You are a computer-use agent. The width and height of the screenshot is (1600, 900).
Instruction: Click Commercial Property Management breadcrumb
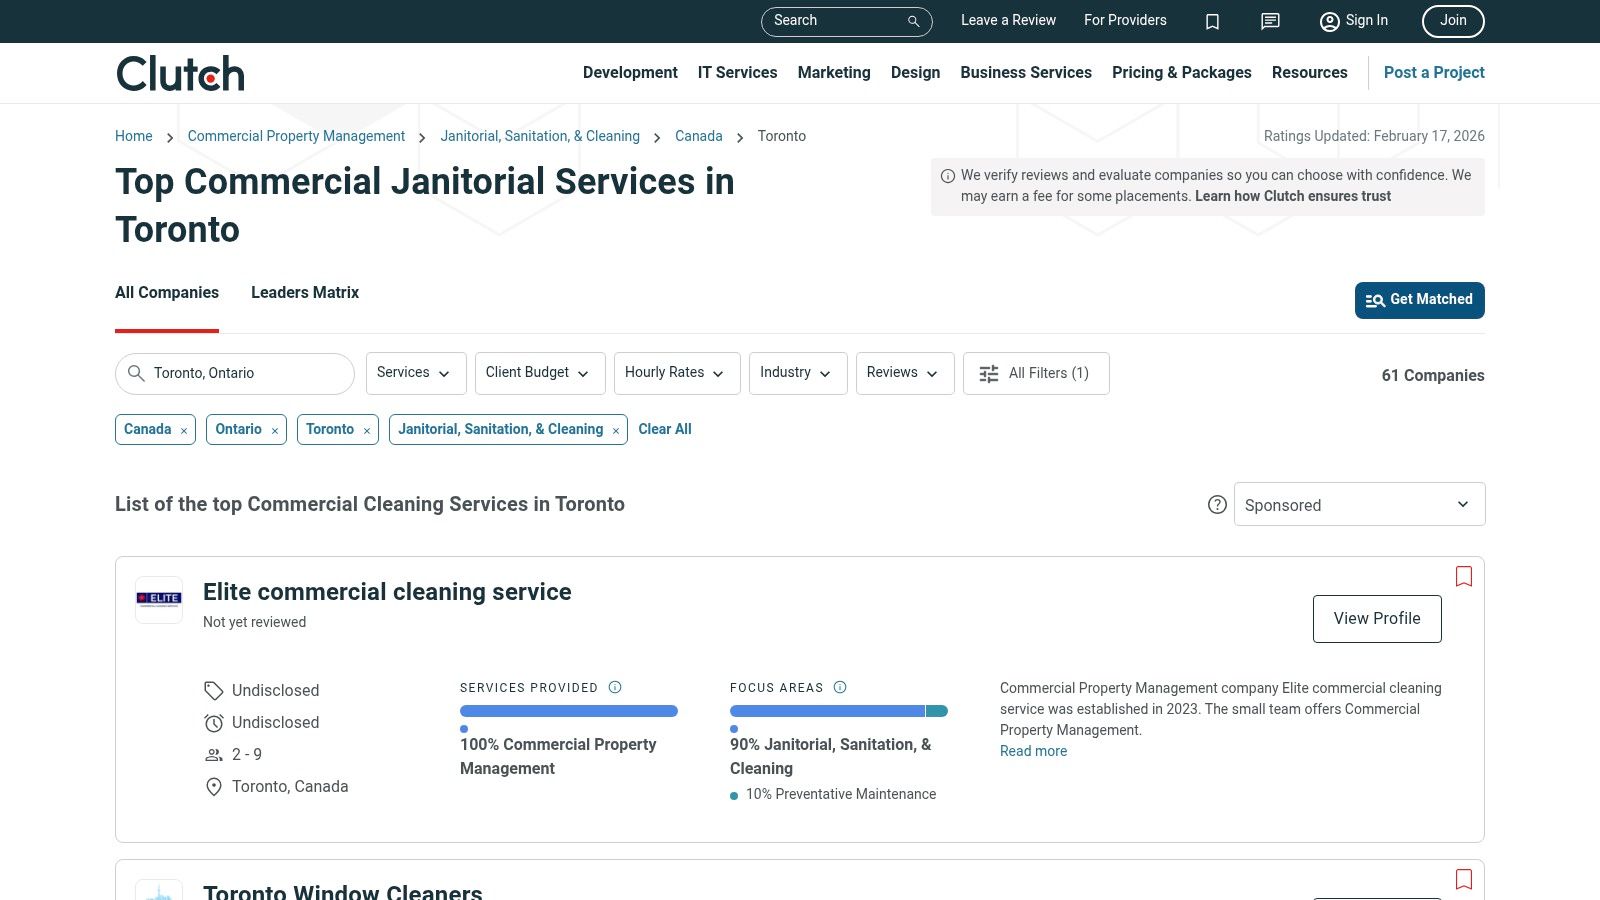coord(296,136)
